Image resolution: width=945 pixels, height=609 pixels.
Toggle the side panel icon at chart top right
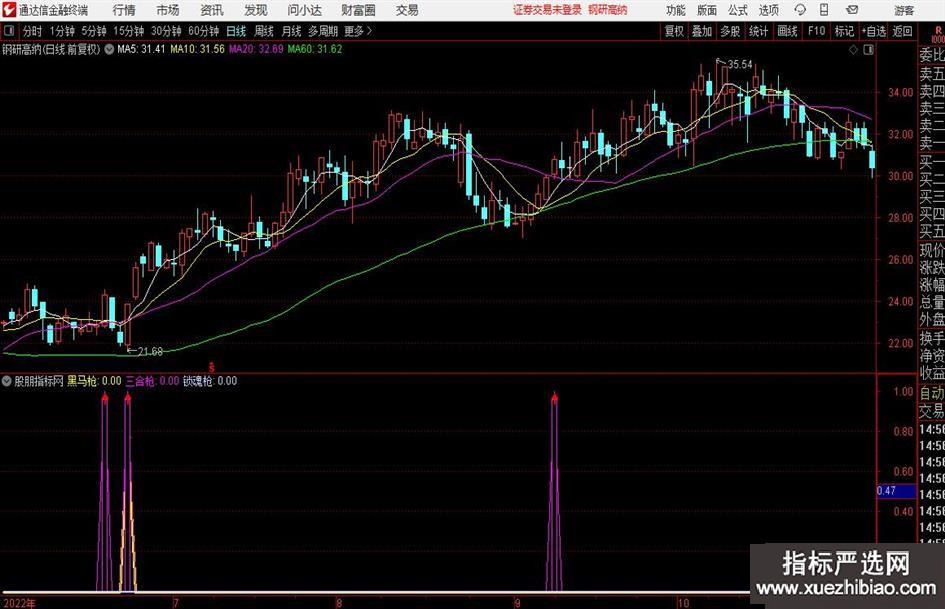(868, 50)
